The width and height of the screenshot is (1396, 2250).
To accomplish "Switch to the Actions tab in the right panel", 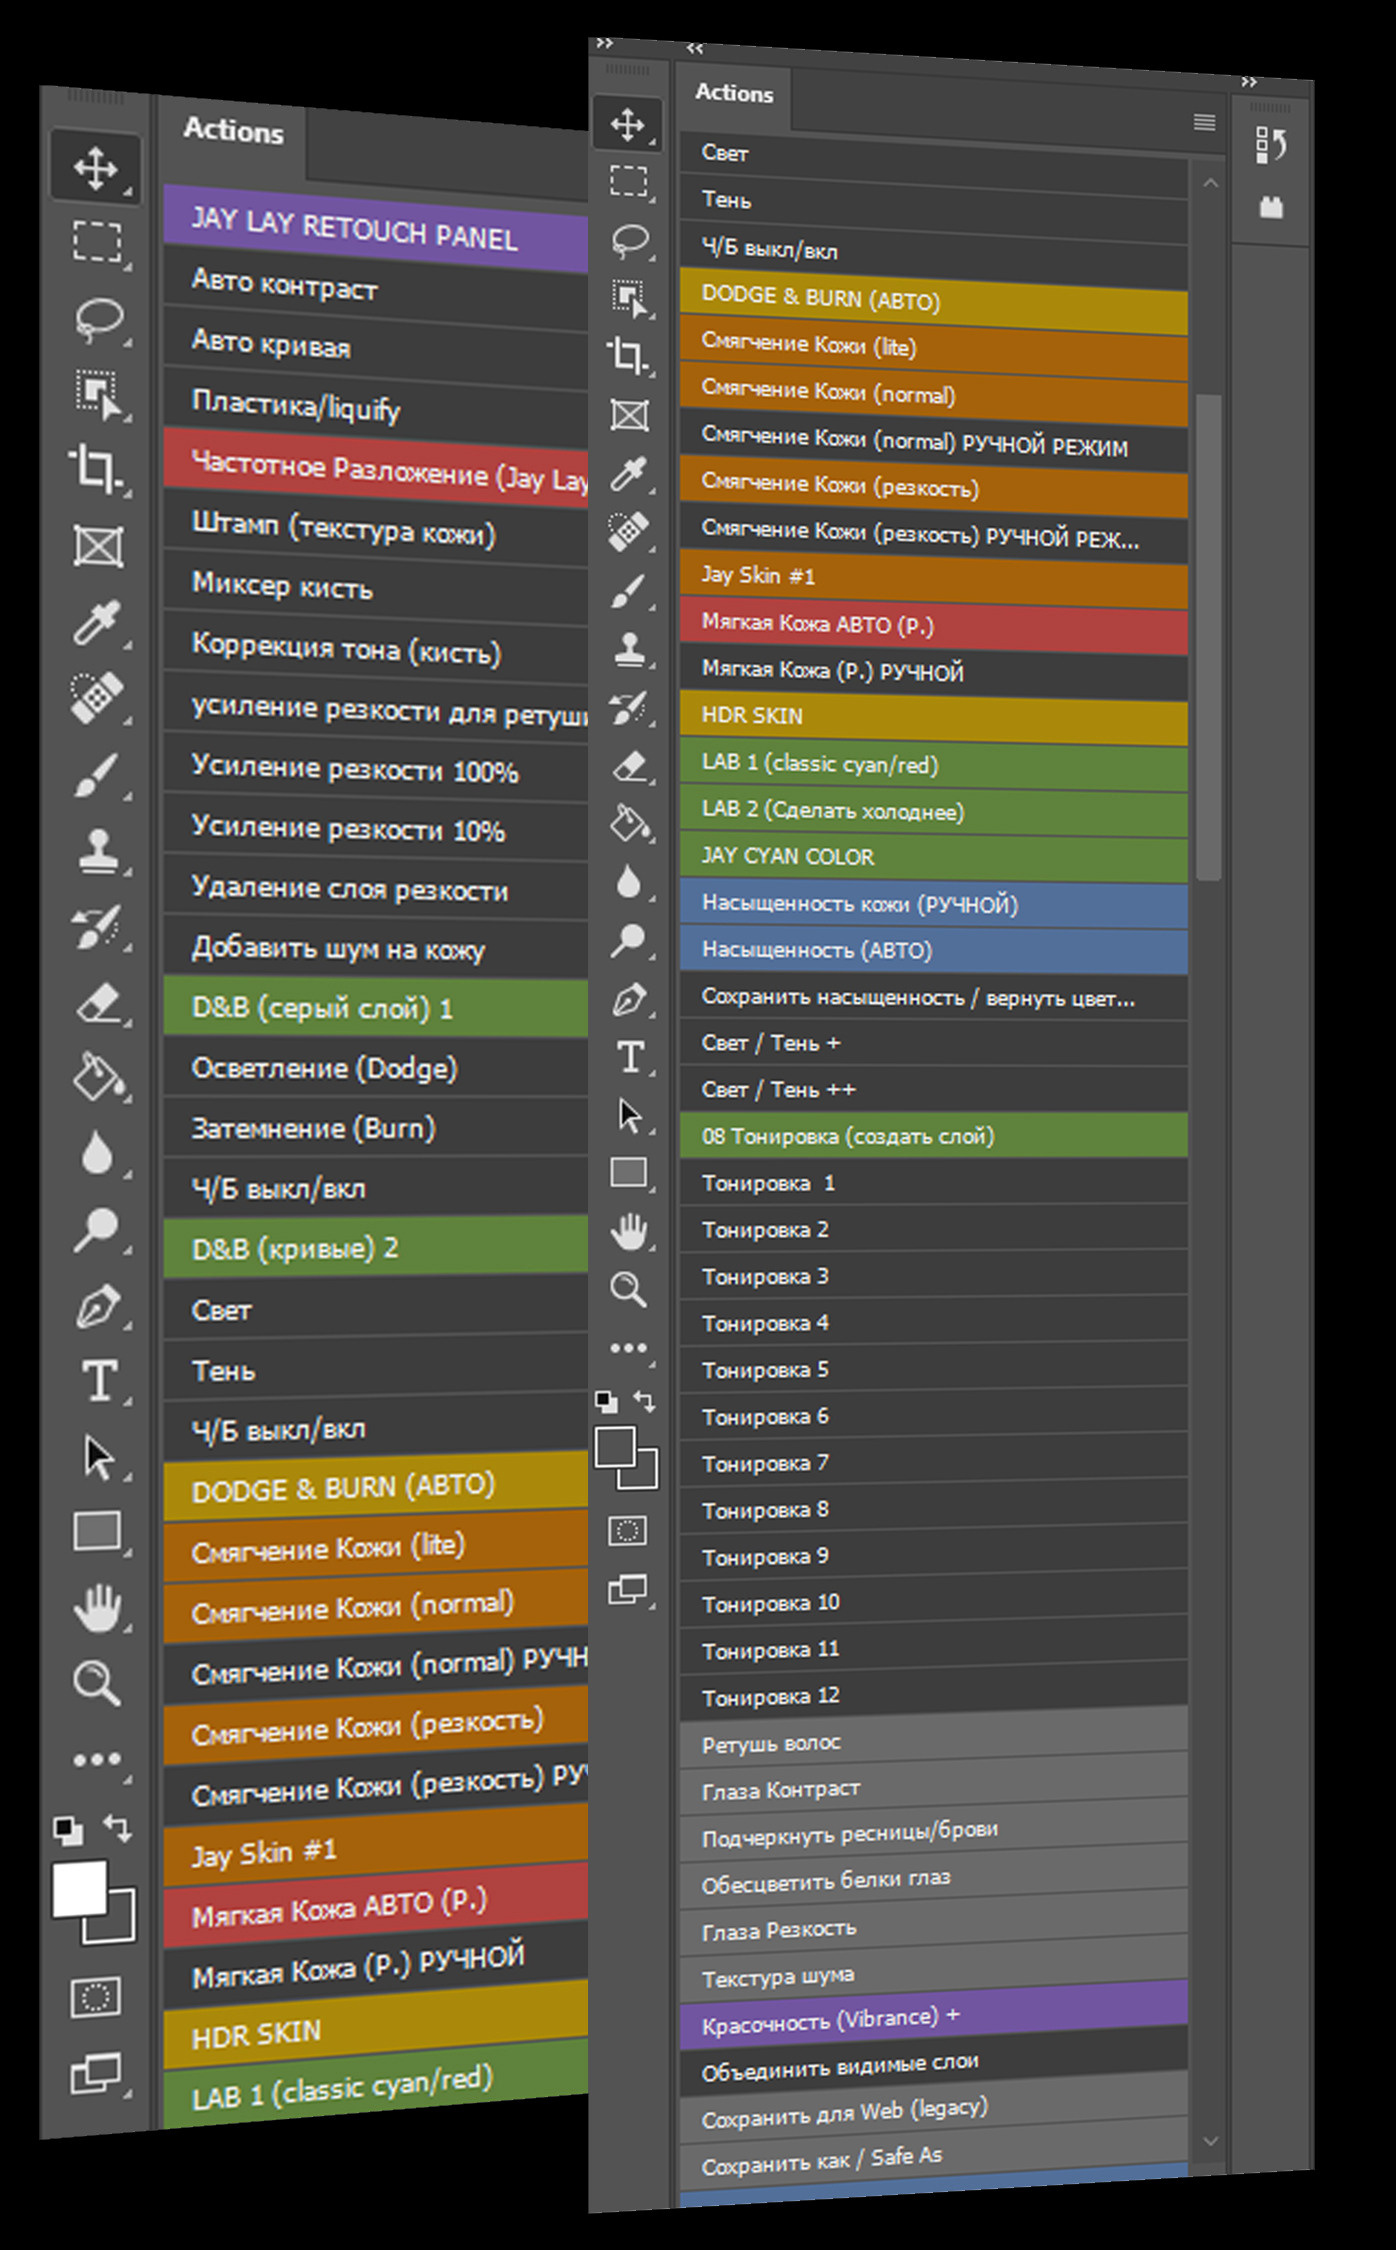I will tap(734, 93).
